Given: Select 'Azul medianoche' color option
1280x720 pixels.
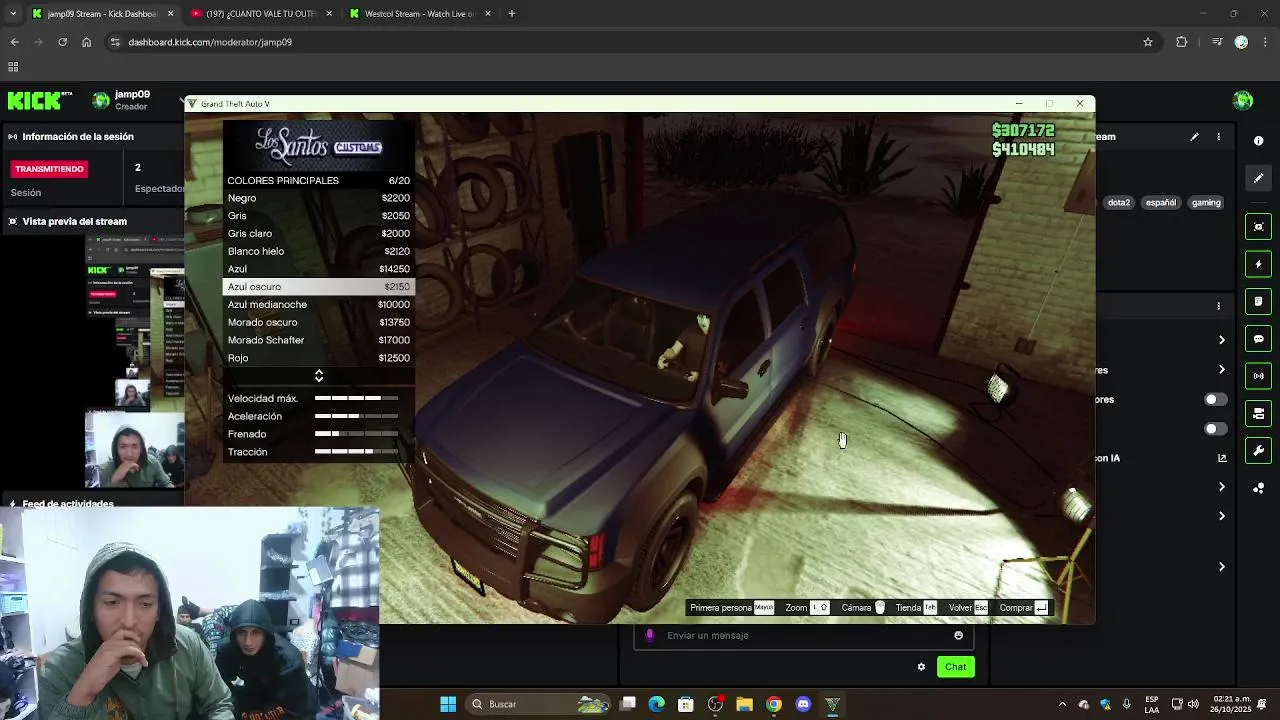Looking at the screenshot, I should [x=318, y=305].
